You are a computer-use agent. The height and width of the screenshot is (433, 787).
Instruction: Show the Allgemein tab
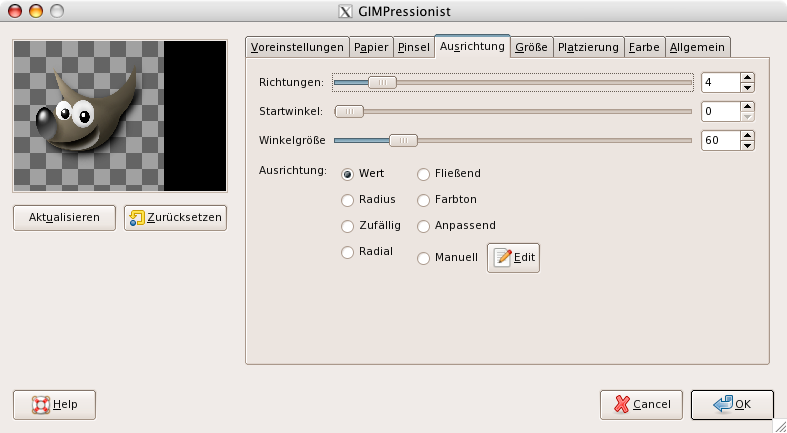pos(697,47)
